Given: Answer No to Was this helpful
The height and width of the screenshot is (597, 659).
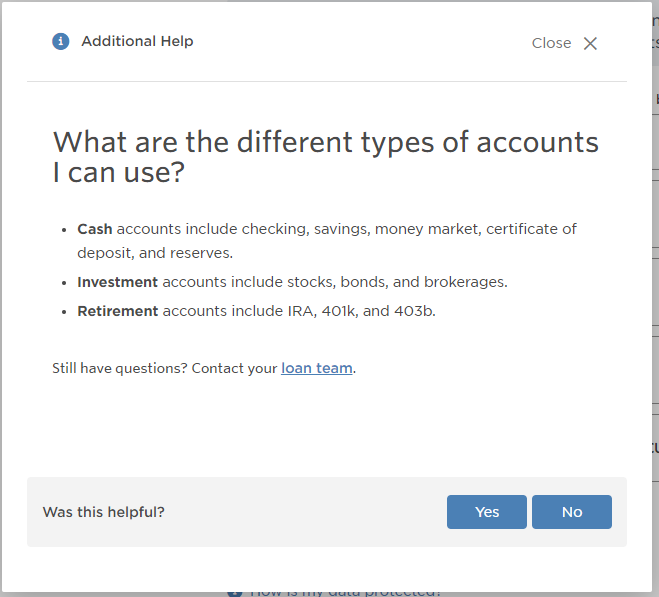Looking at the screenshot, I should 572,512.
